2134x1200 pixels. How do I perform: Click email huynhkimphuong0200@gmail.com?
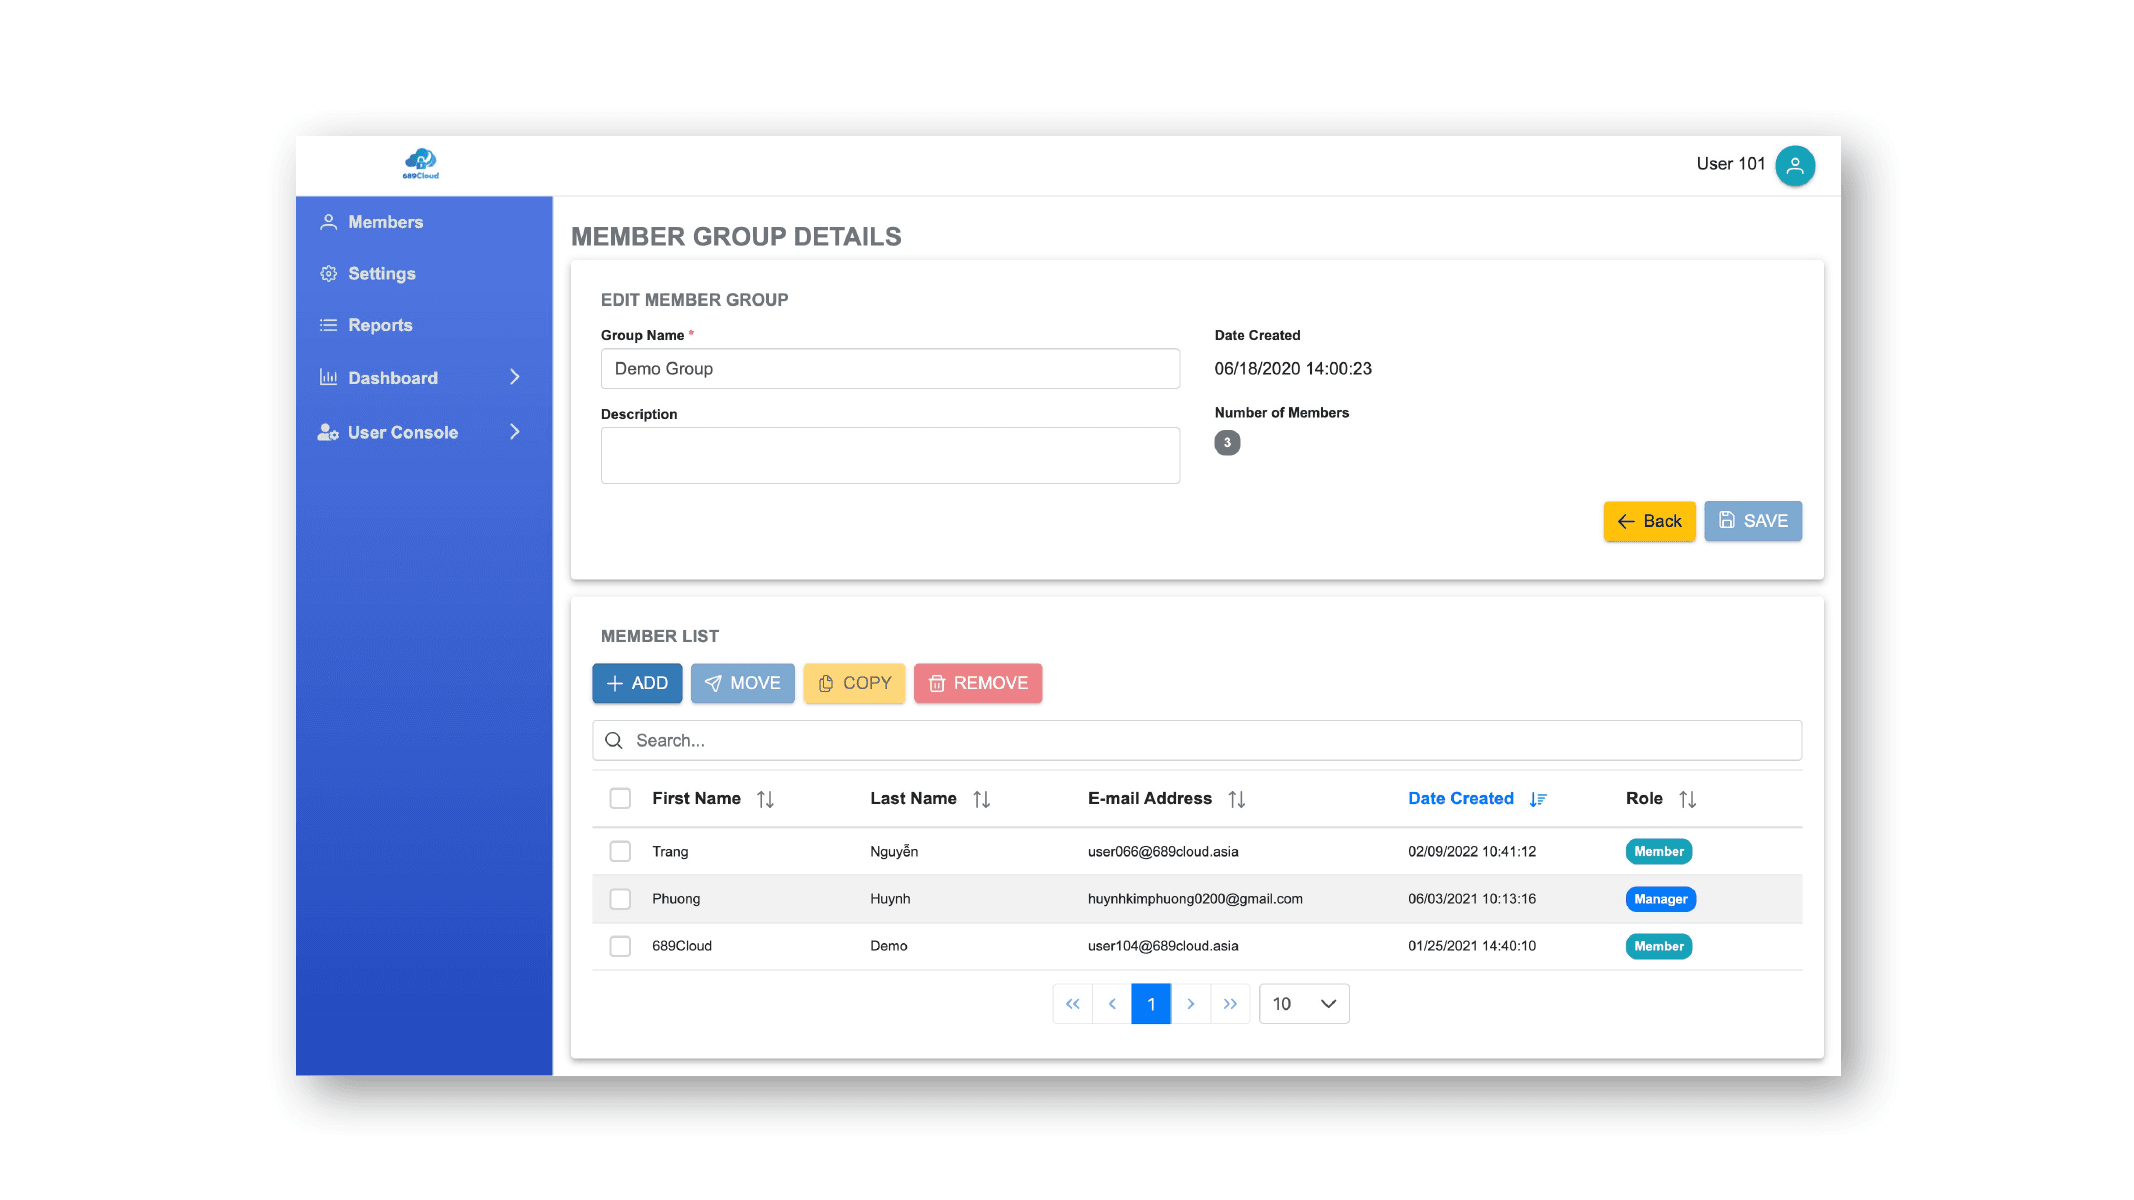click(1195, 899)
